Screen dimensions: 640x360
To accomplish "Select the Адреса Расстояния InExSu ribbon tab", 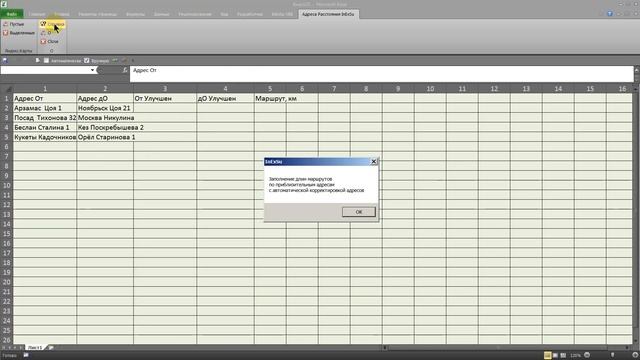I will [328, 14].
